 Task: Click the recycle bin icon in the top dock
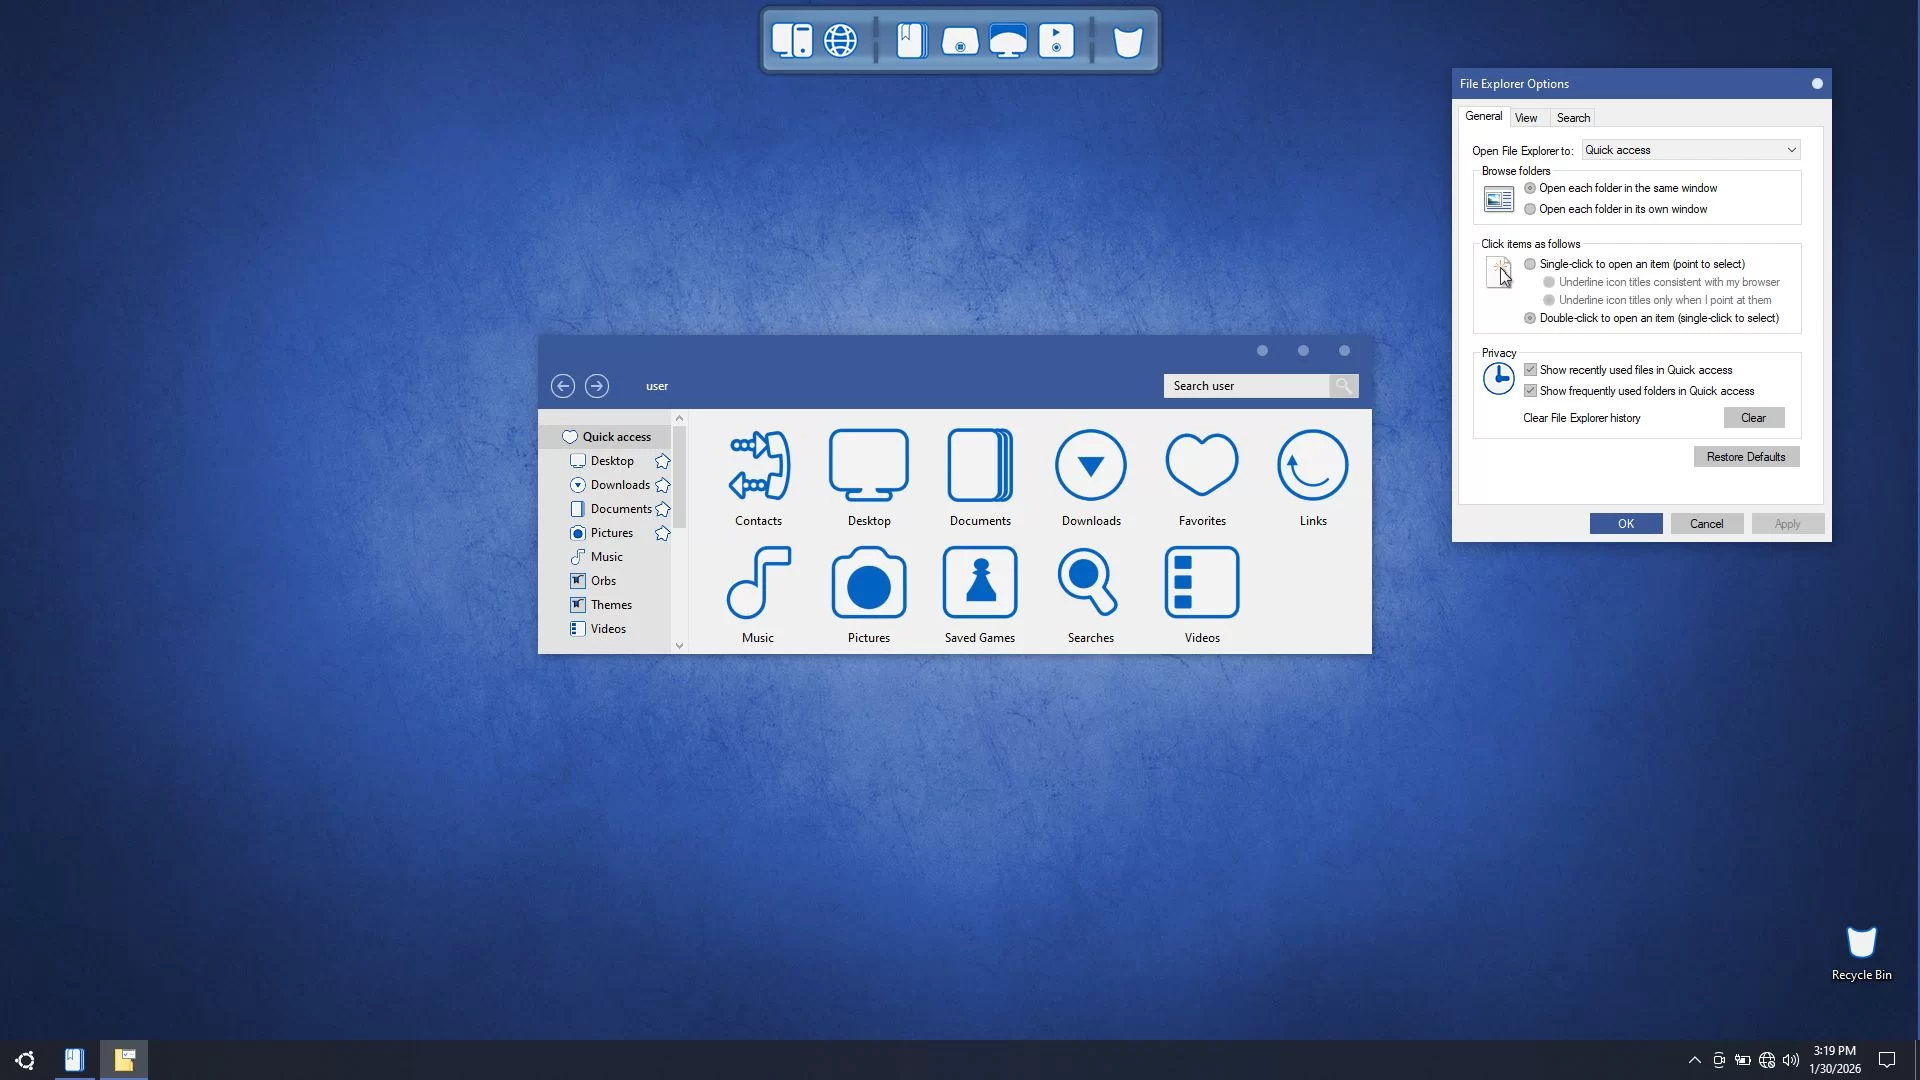pyautogui.click(x=1128, y=42)
